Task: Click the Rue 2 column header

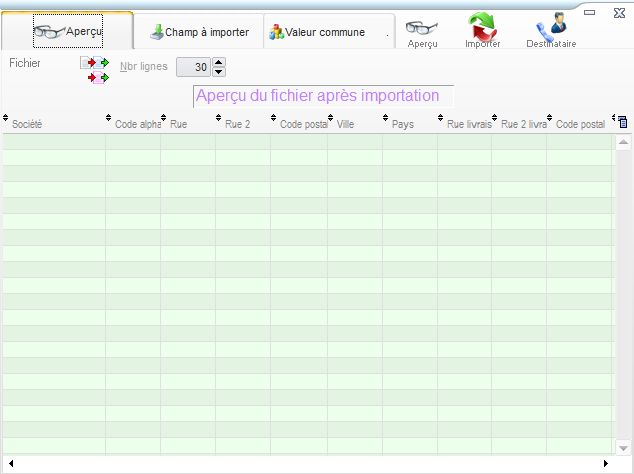Action: pos(242,124)
